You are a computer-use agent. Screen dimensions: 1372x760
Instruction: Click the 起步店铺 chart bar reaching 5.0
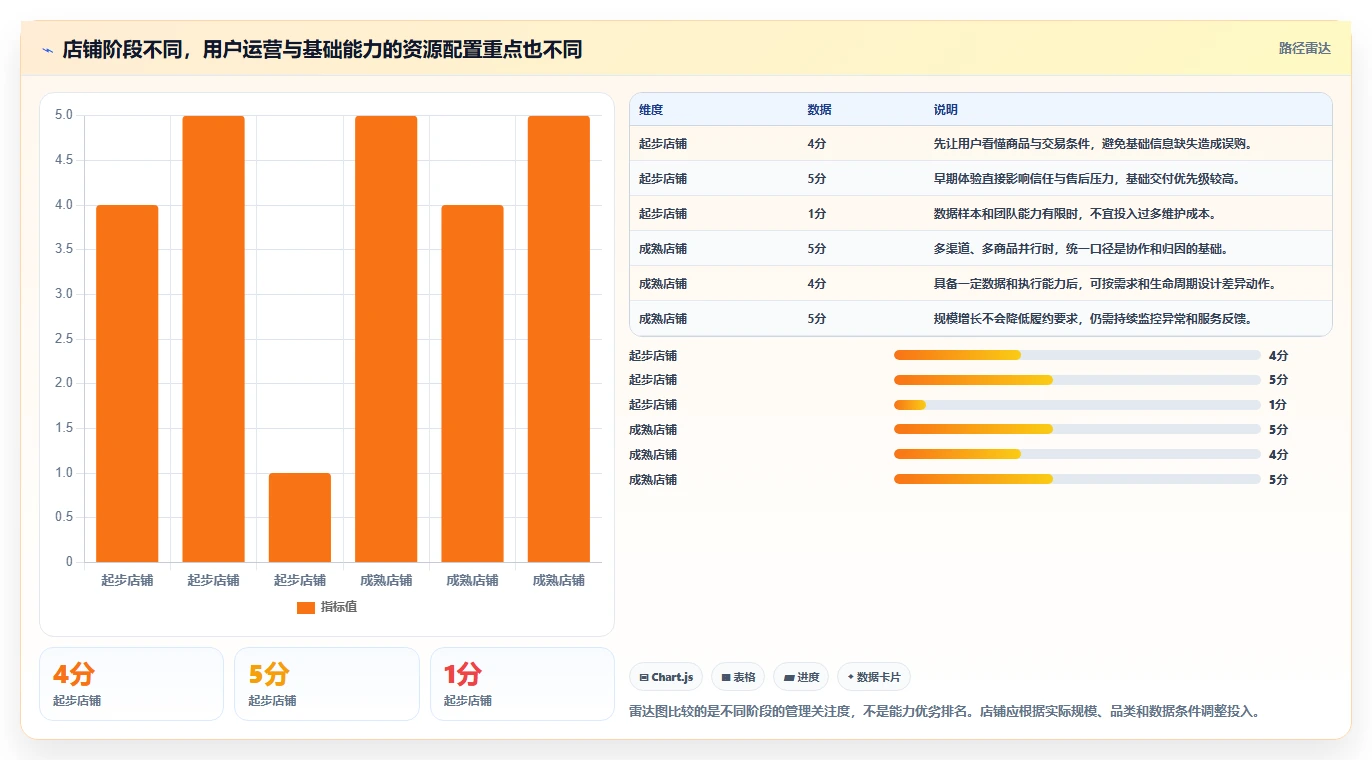point(213,339)
